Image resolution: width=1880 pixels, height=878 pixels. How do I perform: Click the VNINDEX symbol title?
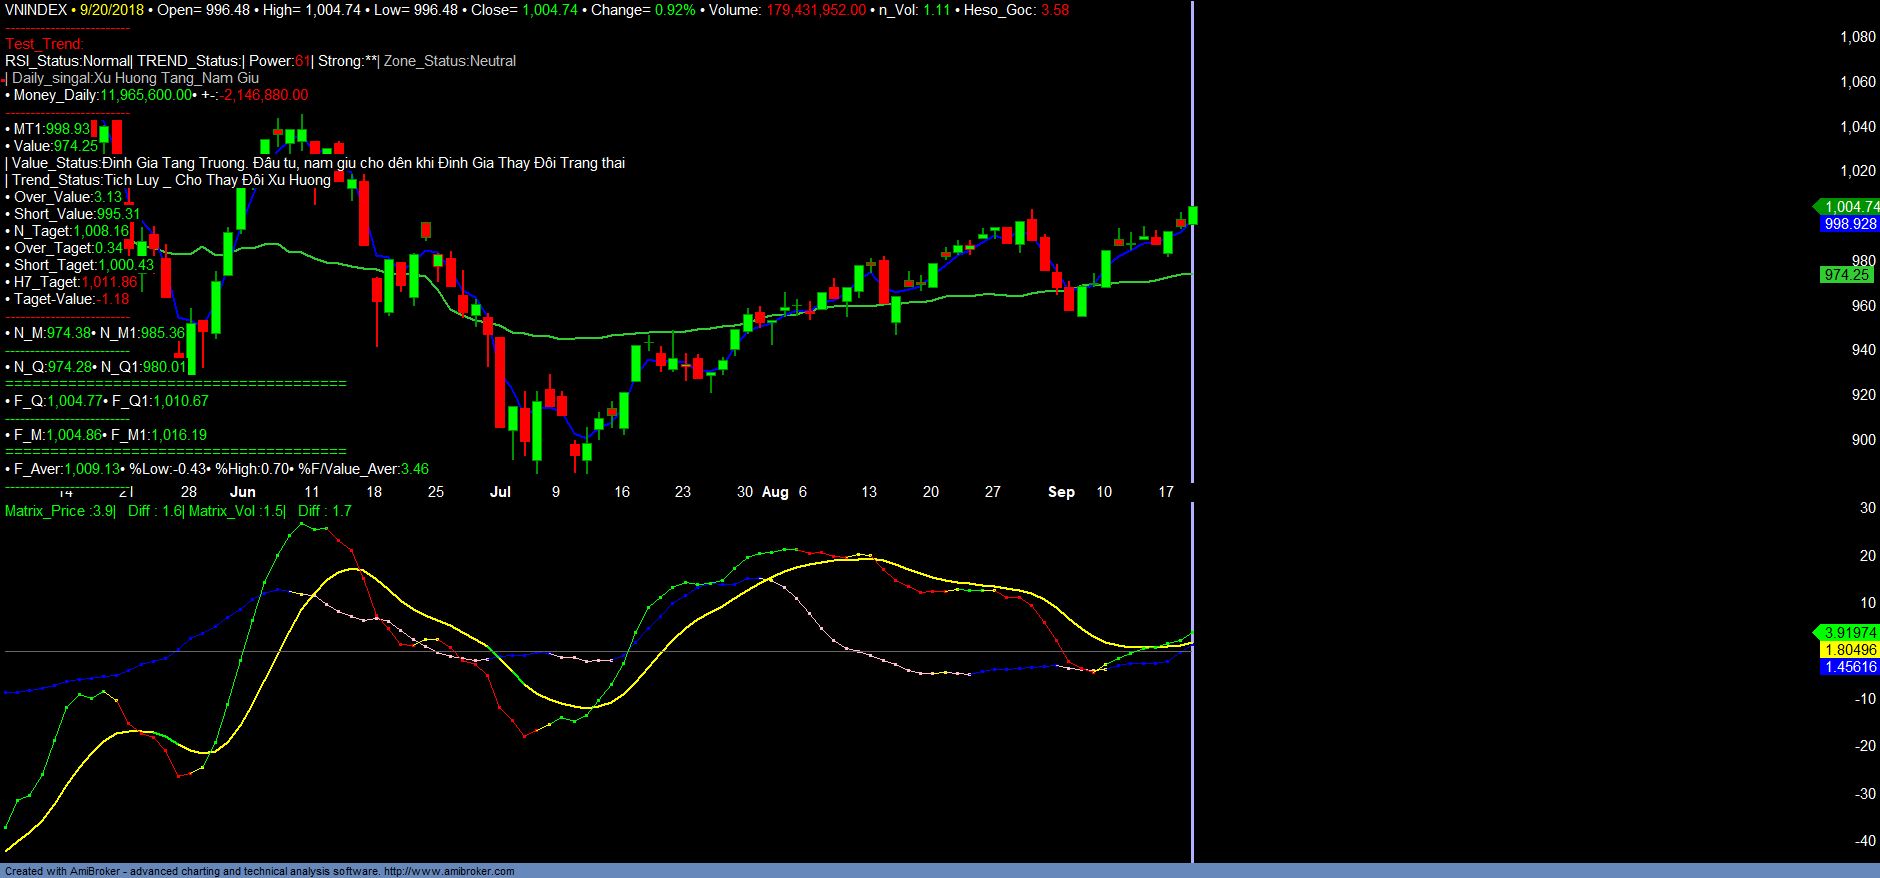(36, 10)
